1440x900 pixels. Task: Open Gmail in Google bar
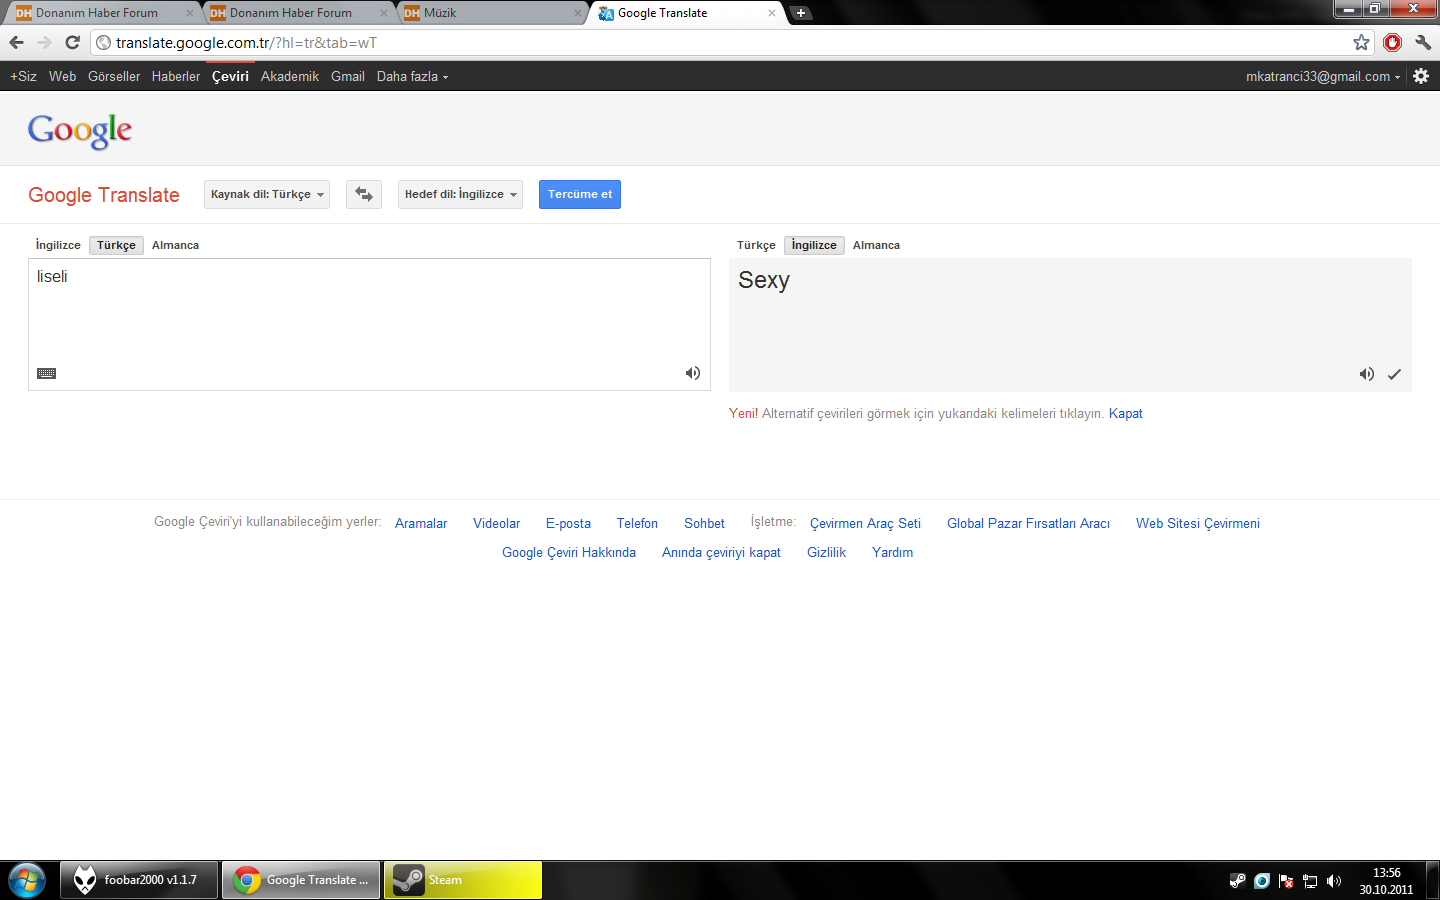(348, 76)
